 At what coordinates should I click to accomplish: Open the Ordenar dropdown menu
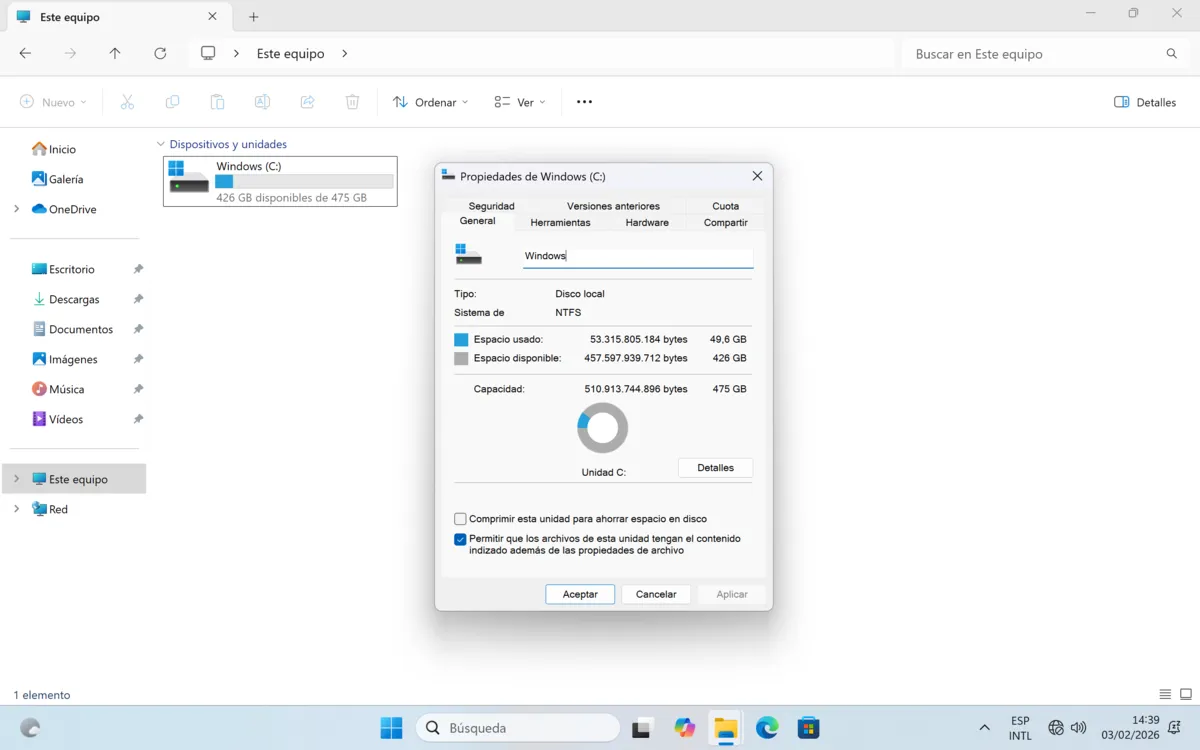pyautogui.click(x=430, y=102)
